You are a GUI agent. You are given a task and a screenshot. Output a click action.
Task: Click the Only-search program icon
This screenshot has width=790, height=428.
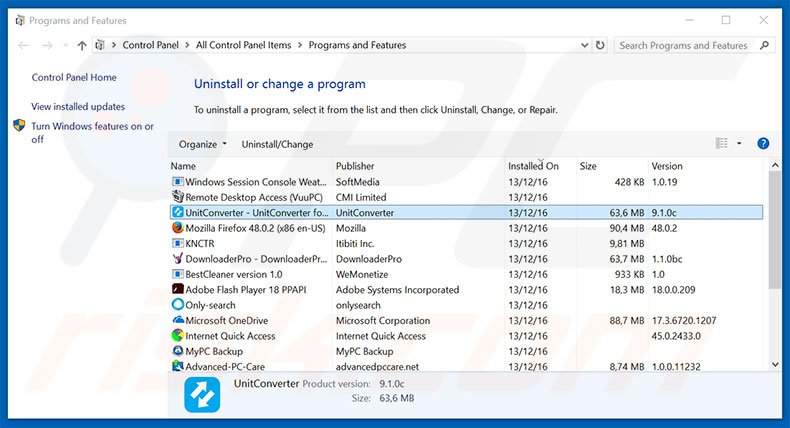coord(177,305)
